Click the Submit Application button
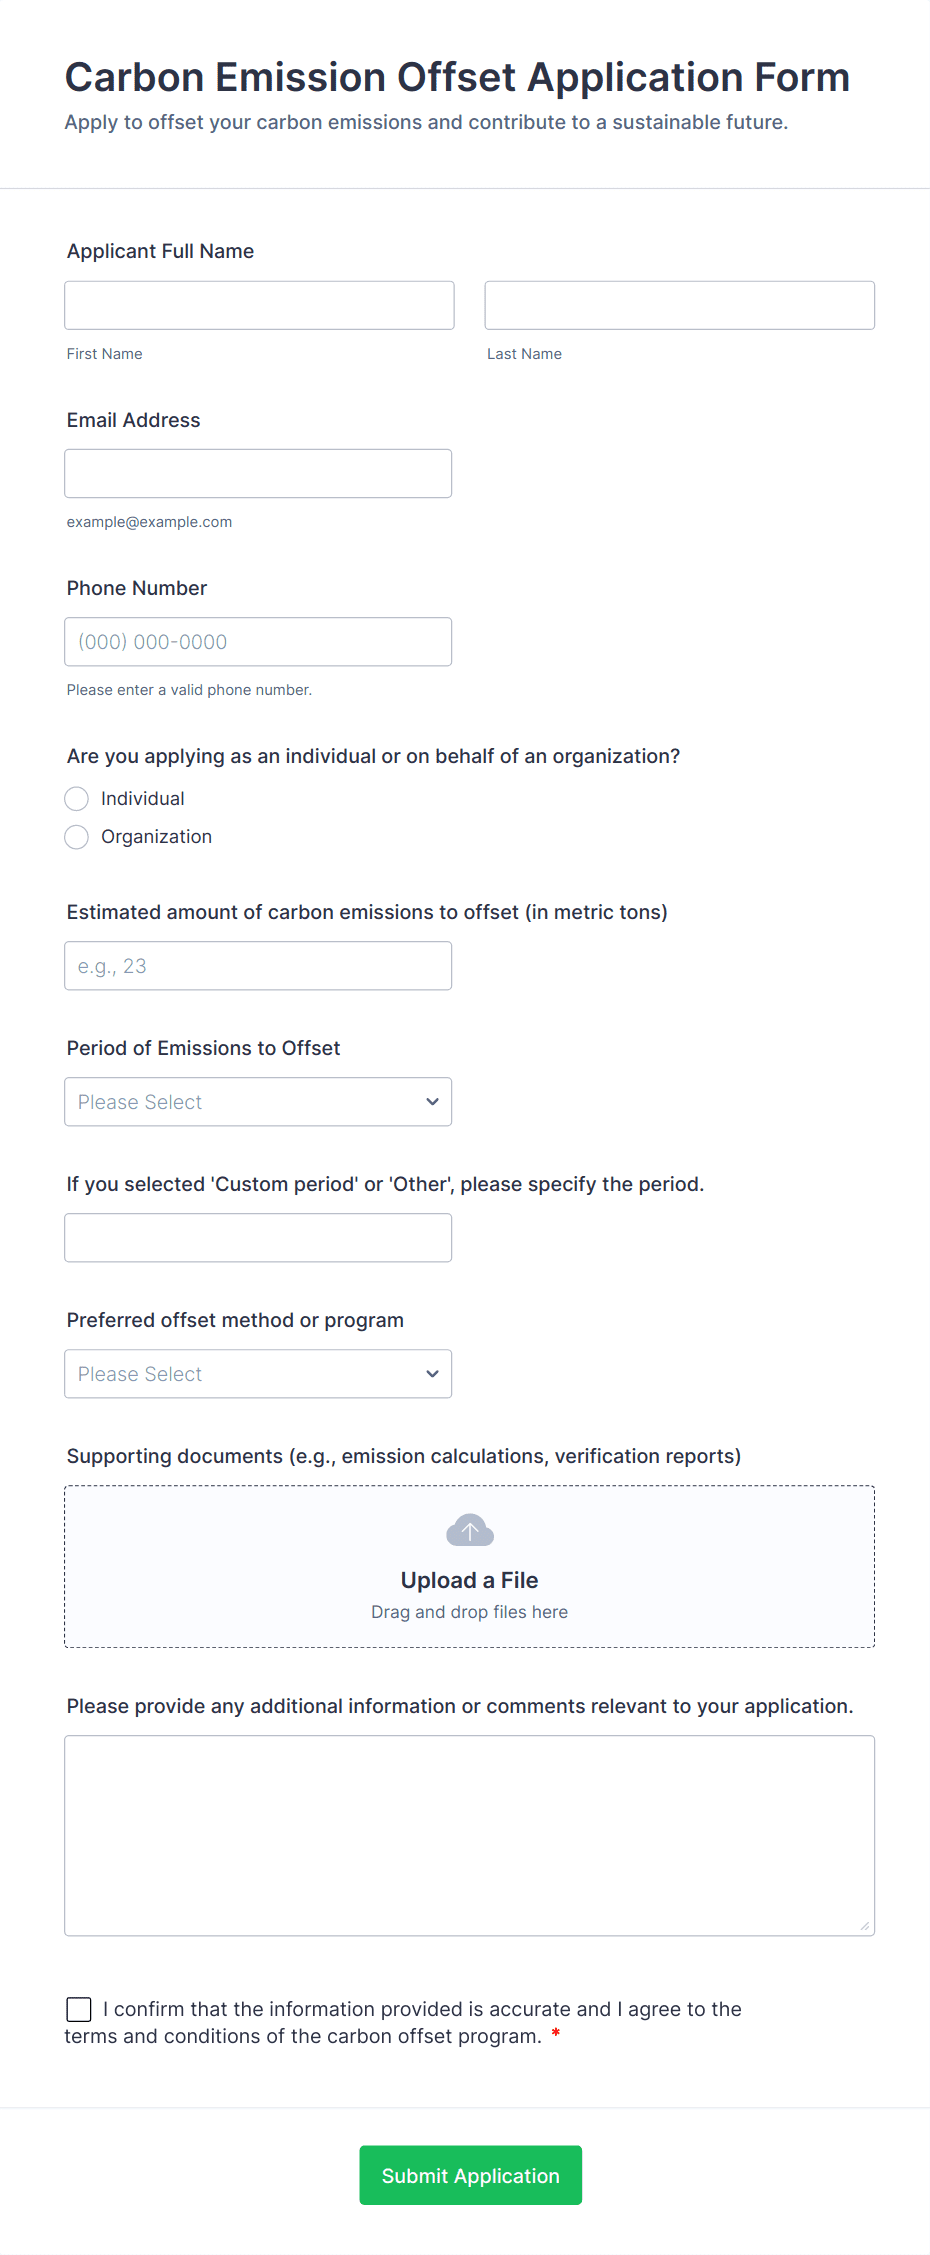This screenshot has width=930, height=2255. tap(471, 2175)
